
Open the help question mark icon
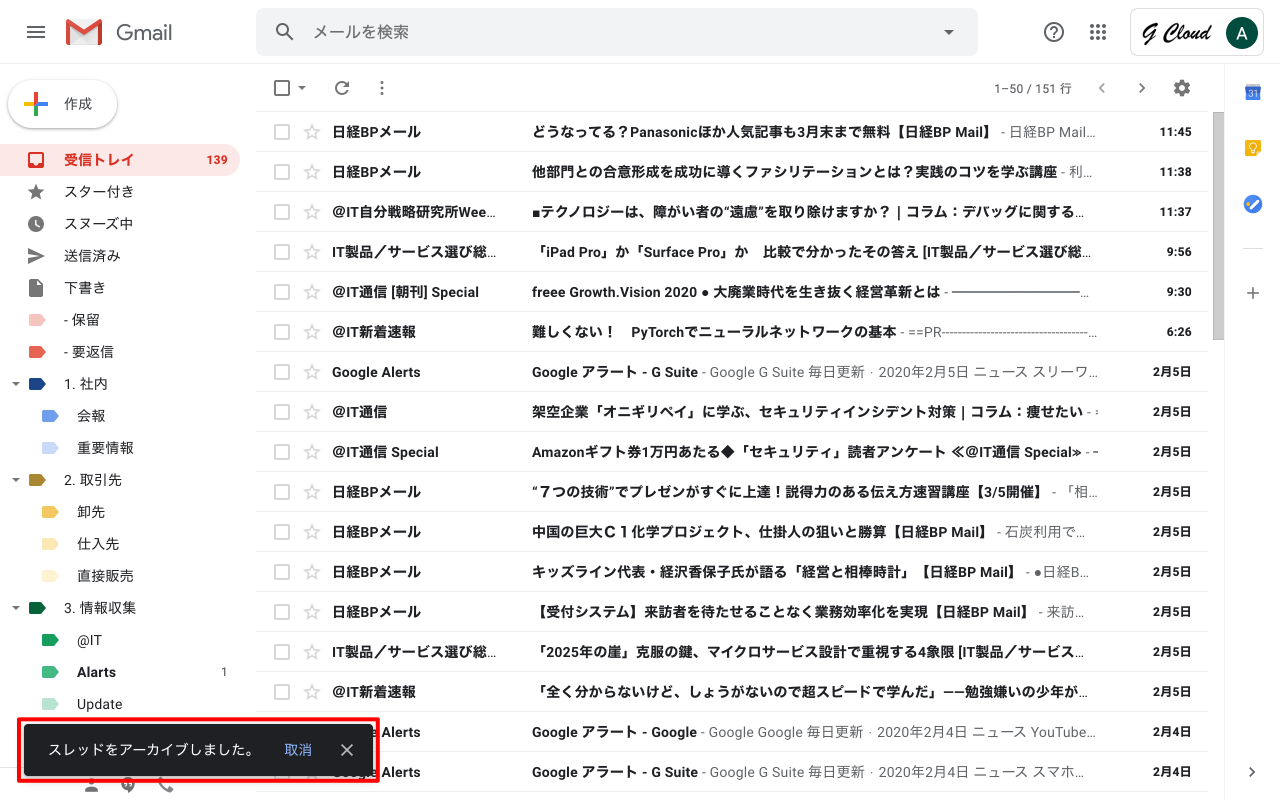coord(1053,32)
